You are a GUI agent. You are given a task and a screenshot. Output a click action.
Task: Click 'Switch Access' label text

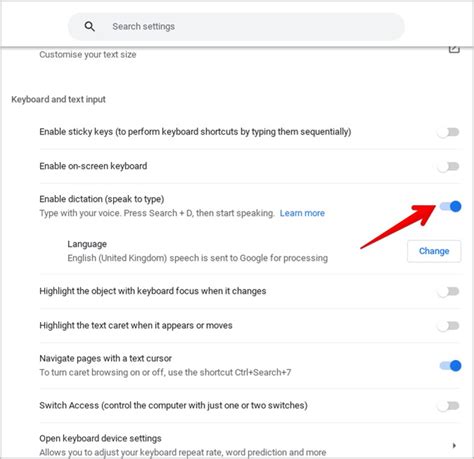[173, 405]
